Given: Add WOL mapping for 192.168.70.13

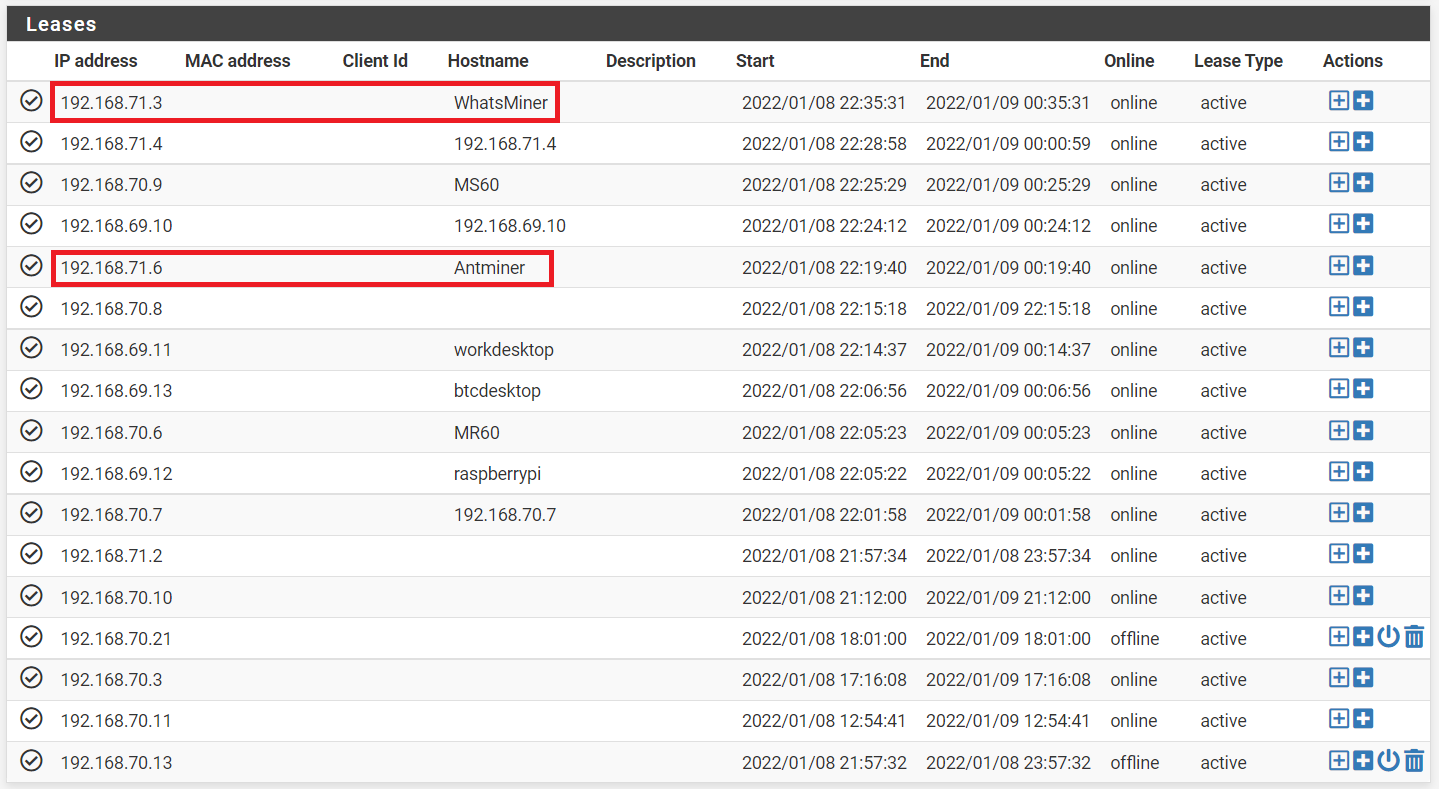Looking at the screenshot, I should coord(1363,761).
